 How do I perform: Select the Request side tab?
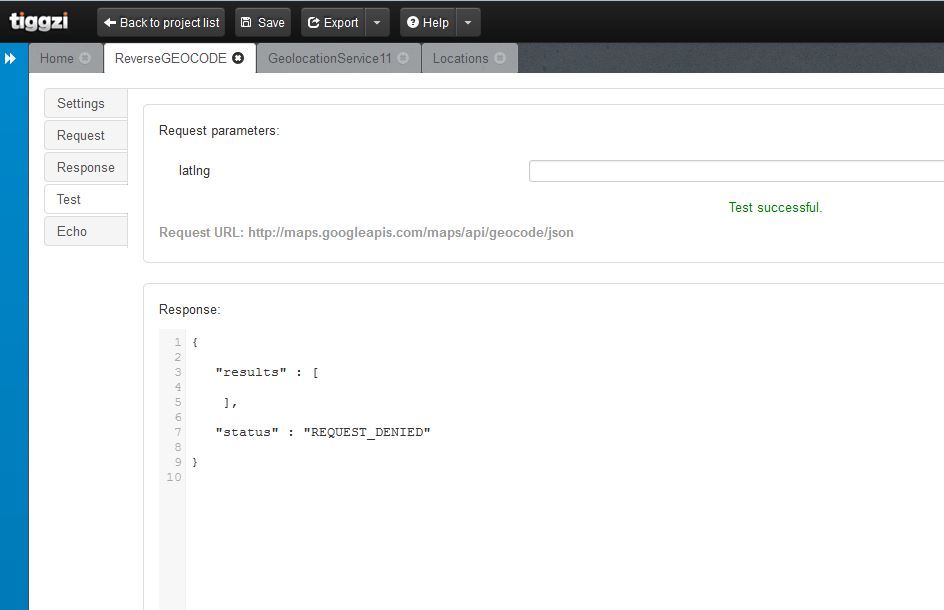(x=81, y=135)
